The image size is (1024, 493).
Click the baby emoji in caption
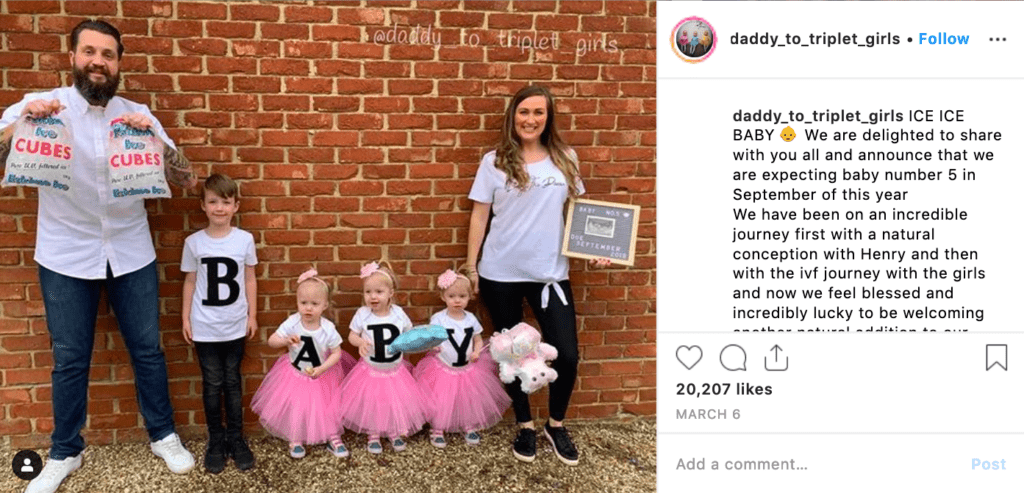pos(788,135)
